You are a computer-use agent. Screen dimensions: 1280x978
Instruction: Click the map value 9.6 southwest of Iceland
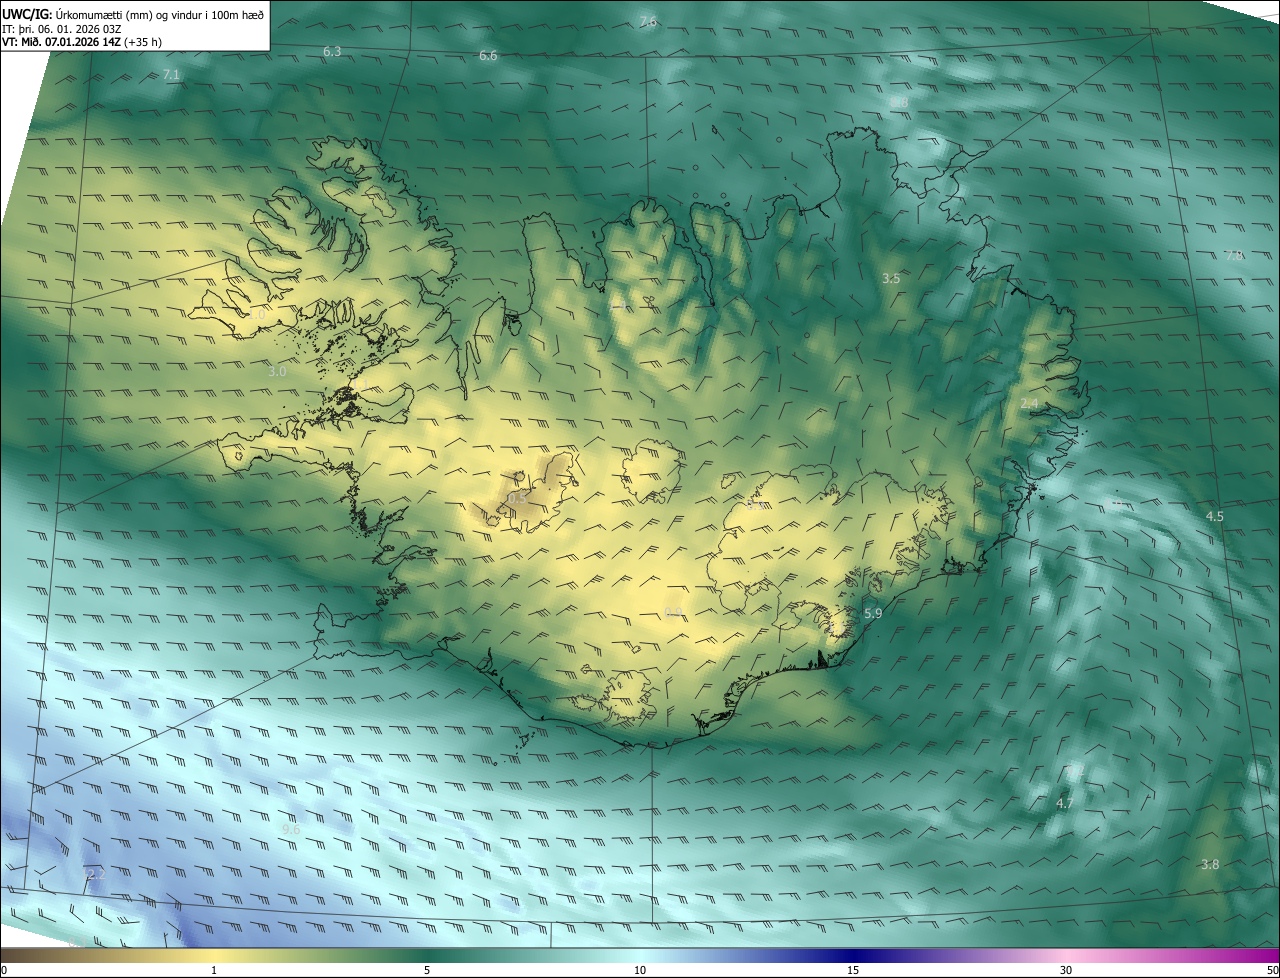click(291, 830)
